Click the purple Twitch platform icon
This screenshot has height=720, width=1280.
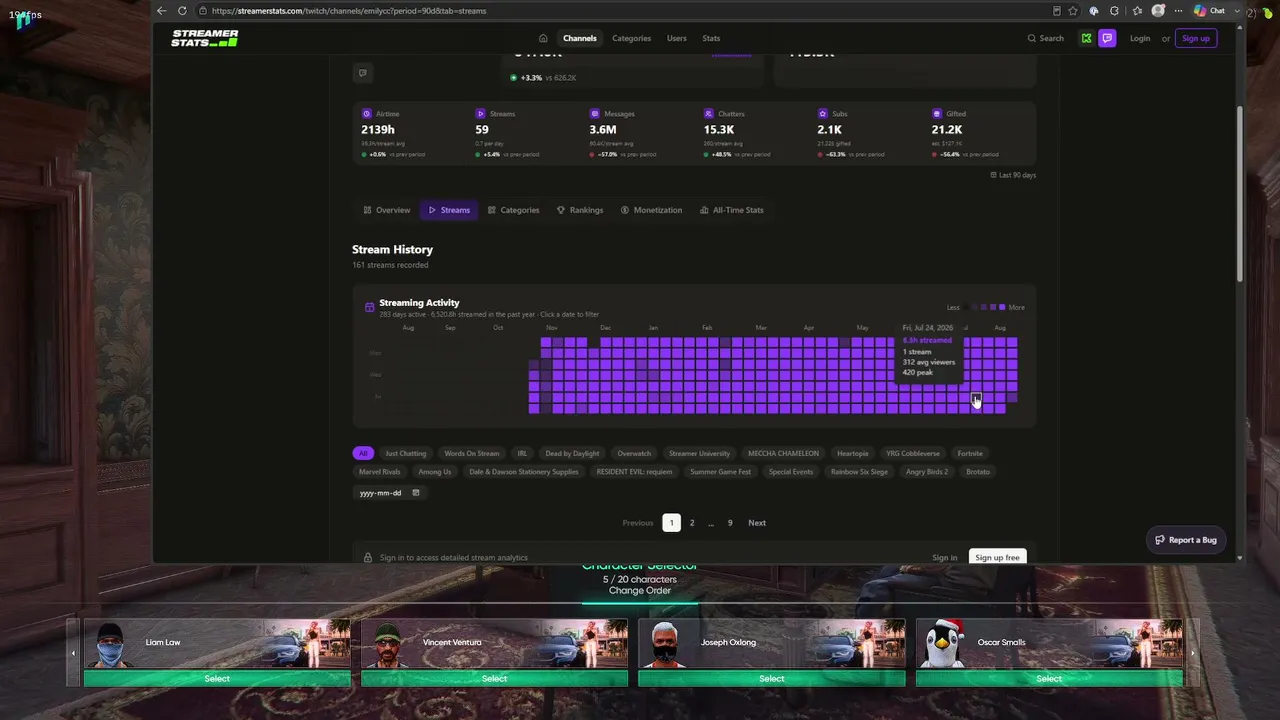pos(1107,38)
